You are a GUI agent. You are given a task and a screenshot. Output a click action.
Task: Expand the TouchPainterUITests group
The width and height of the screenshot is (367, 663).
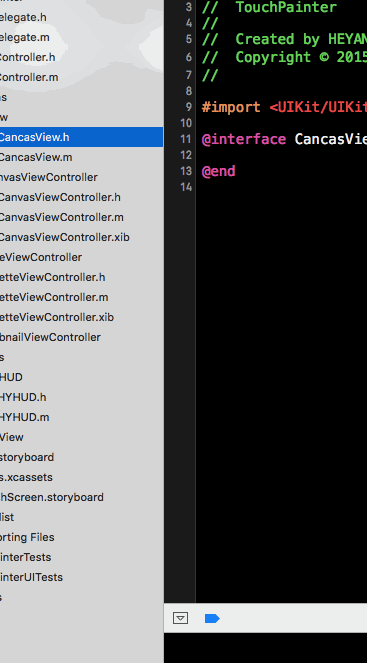31,577
